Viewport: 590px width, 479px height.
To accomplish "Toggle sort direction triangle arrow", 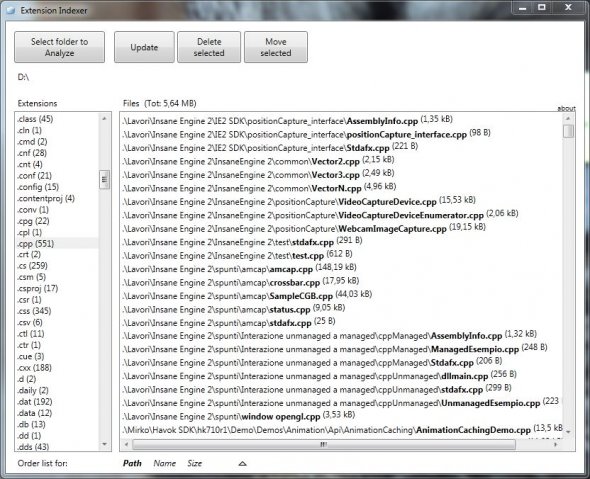I will (242, 464).
